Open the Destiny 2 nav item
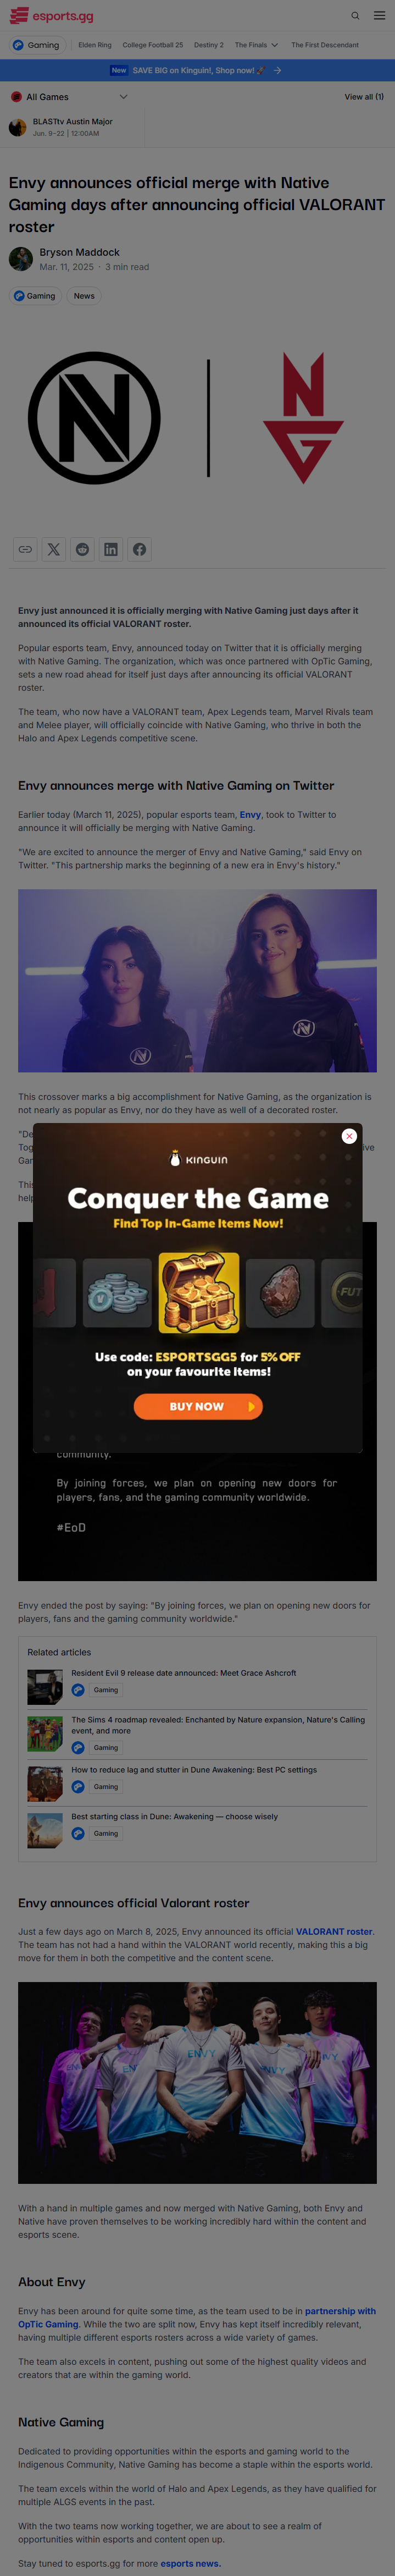 pos(208,45)
